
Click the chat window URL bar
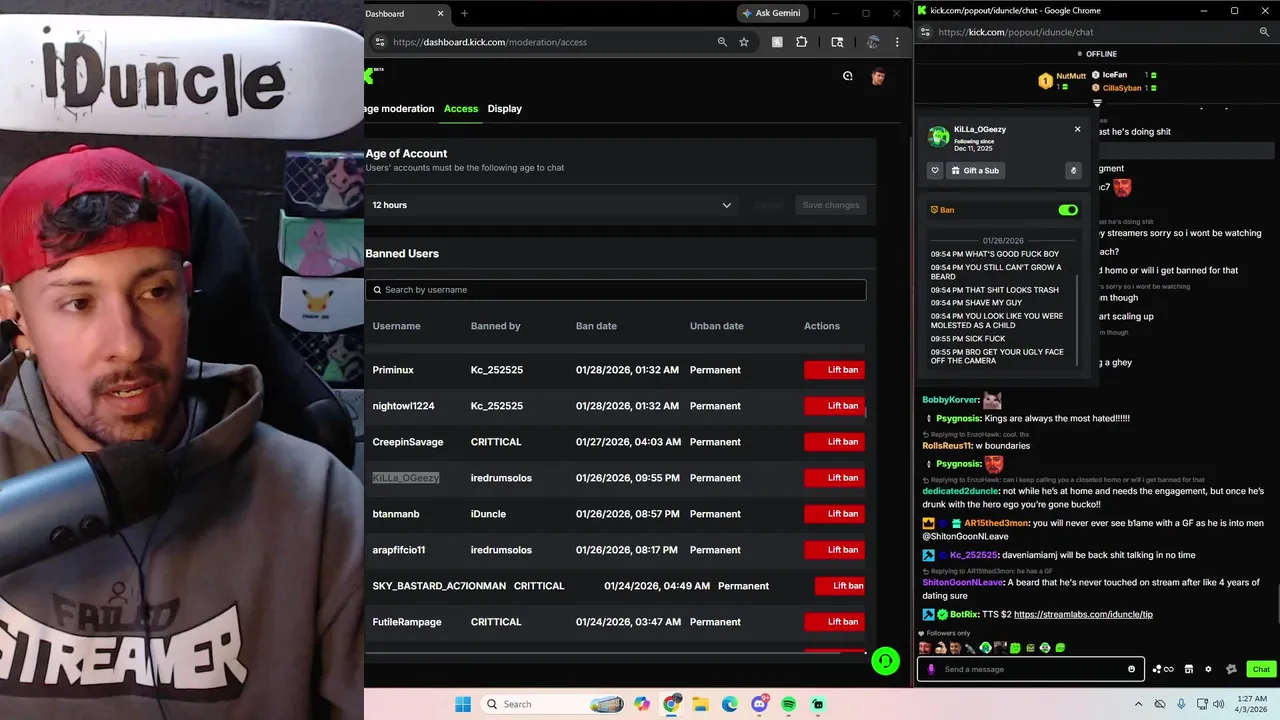tap(1090, 32)
